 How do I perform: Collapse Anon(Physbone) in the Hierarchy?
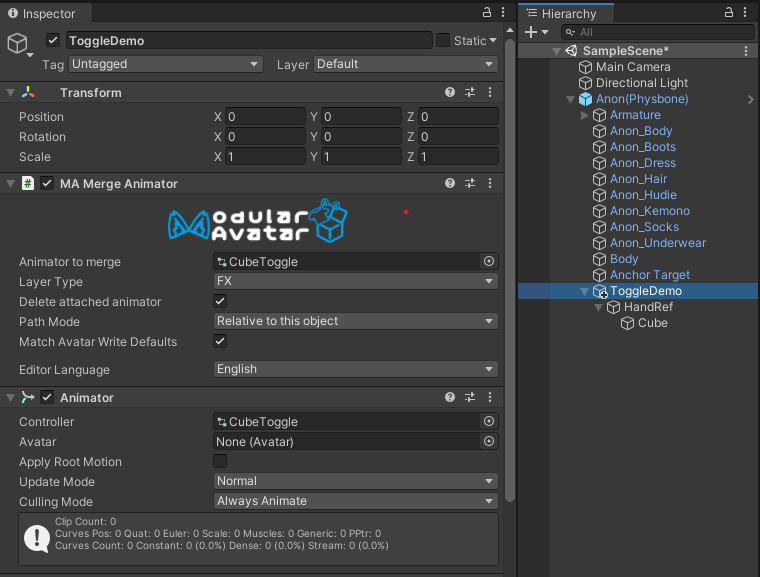570,99
